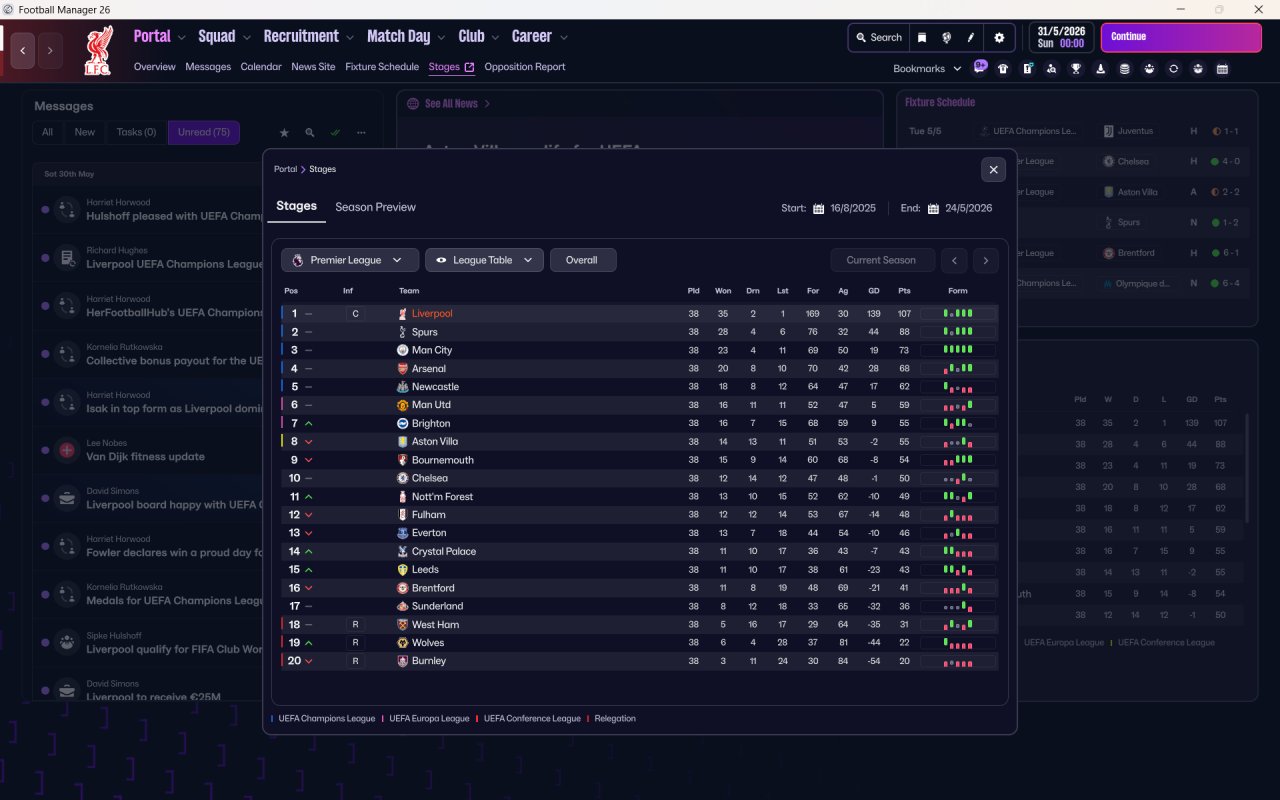Open the bookmark icon beside Search
The width and height of the screenshot is (1280, 800).
click(922, 37)
